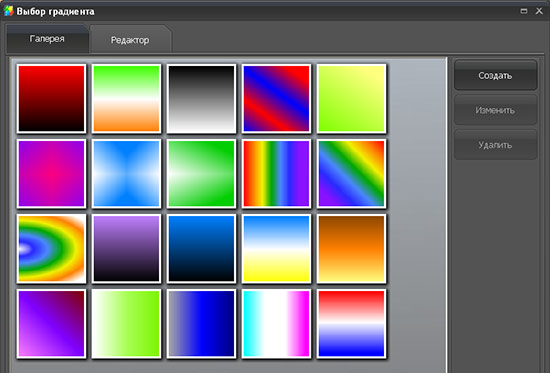
Task: Select the diagonal red-blue striped gradient
Action: [x=276, y=98]
